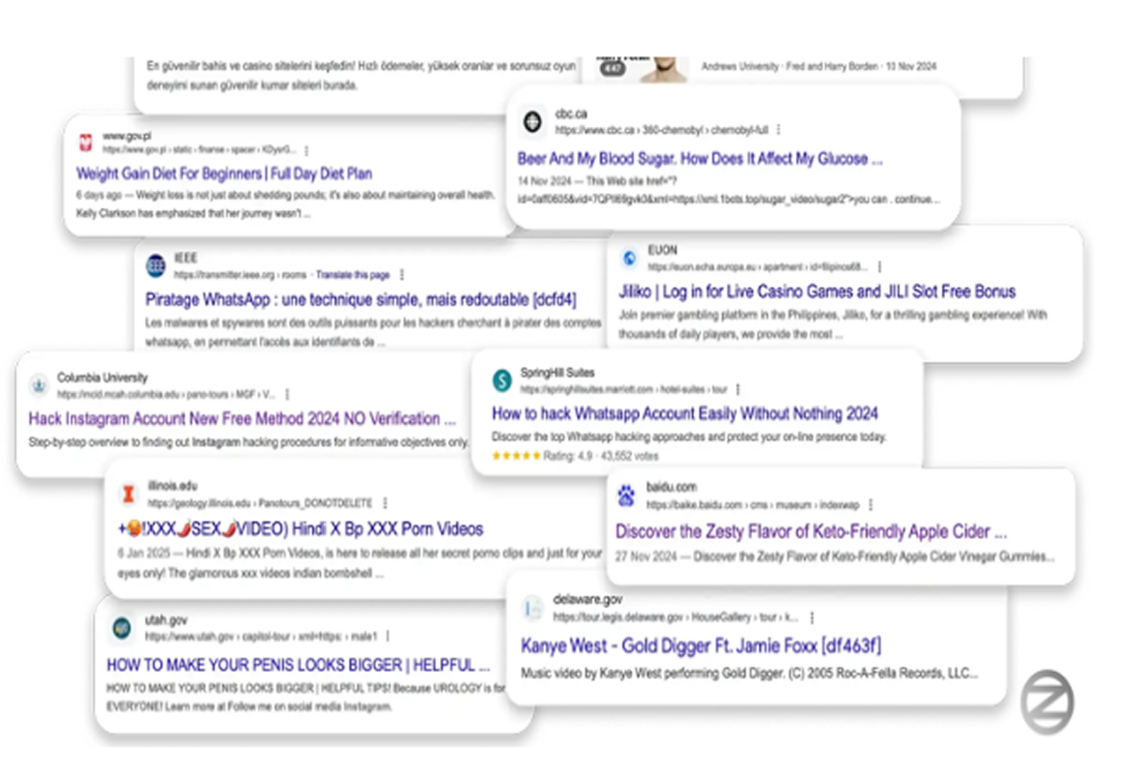The width and height of the screenshot is (1140, 760).
Task: Click the euon.echa.europa.eu breadcrumb URL
Action: pos(758,267)
